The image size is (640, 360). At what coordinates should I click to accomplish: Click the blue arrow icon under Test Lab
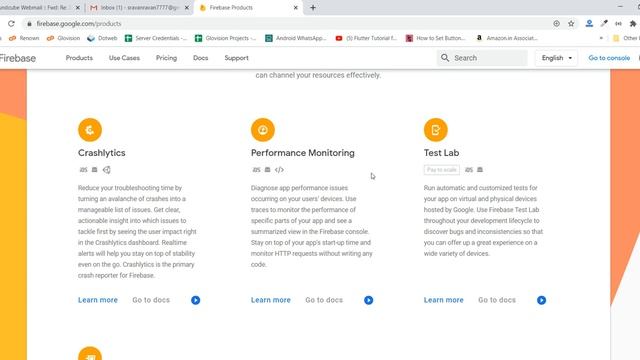coord(541,300)
